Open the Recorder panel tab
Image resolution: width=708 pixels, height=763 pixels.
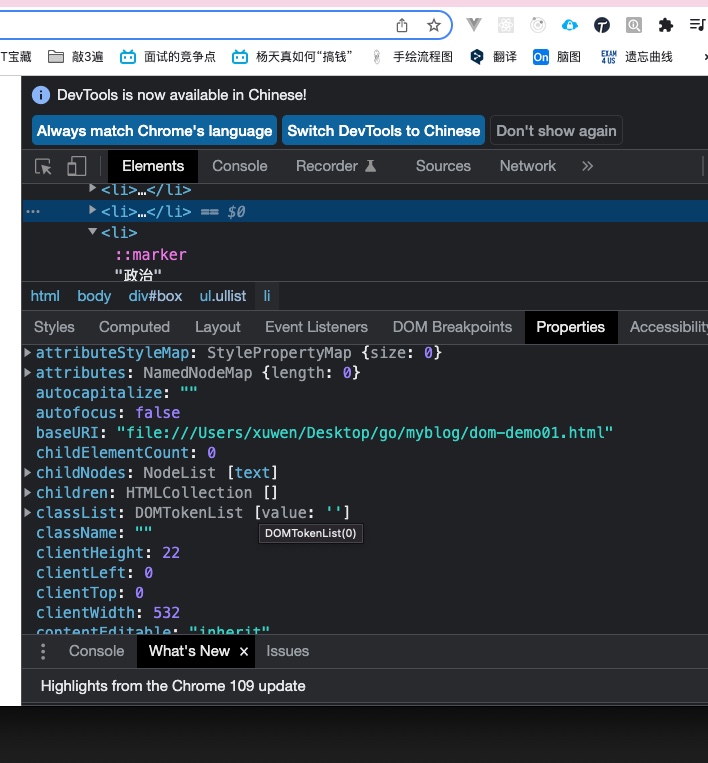coord(336,166)
